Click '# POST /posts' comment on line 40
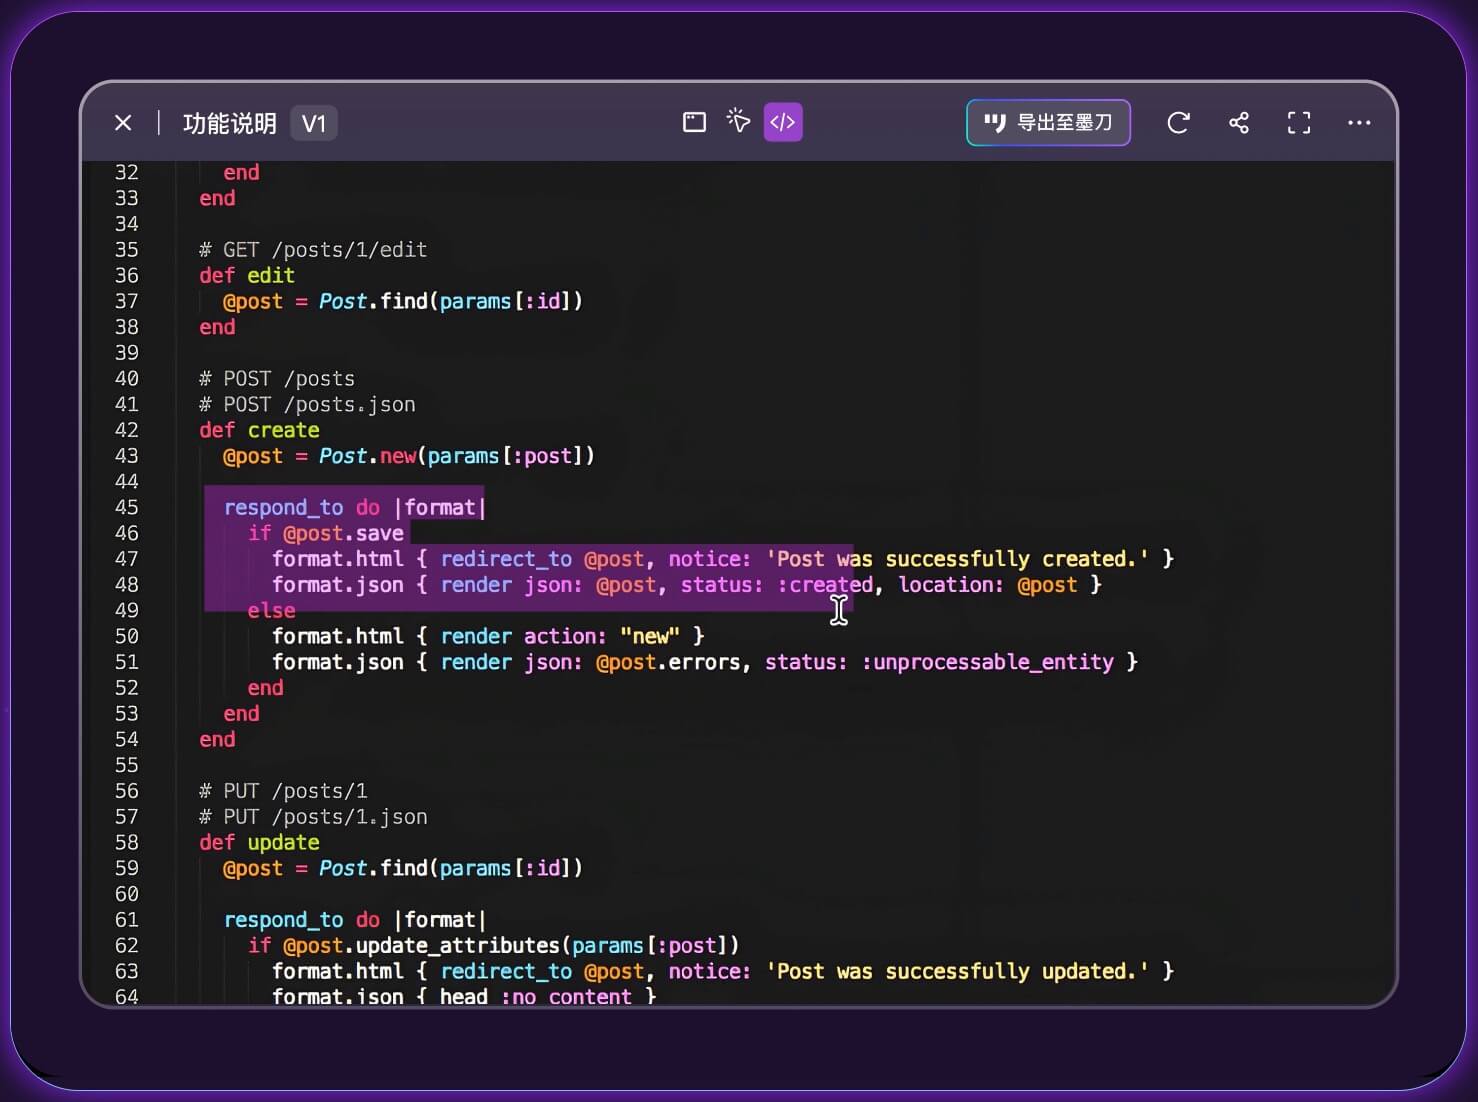The width and height of the screenshot is (1478, 1102). 277,379
